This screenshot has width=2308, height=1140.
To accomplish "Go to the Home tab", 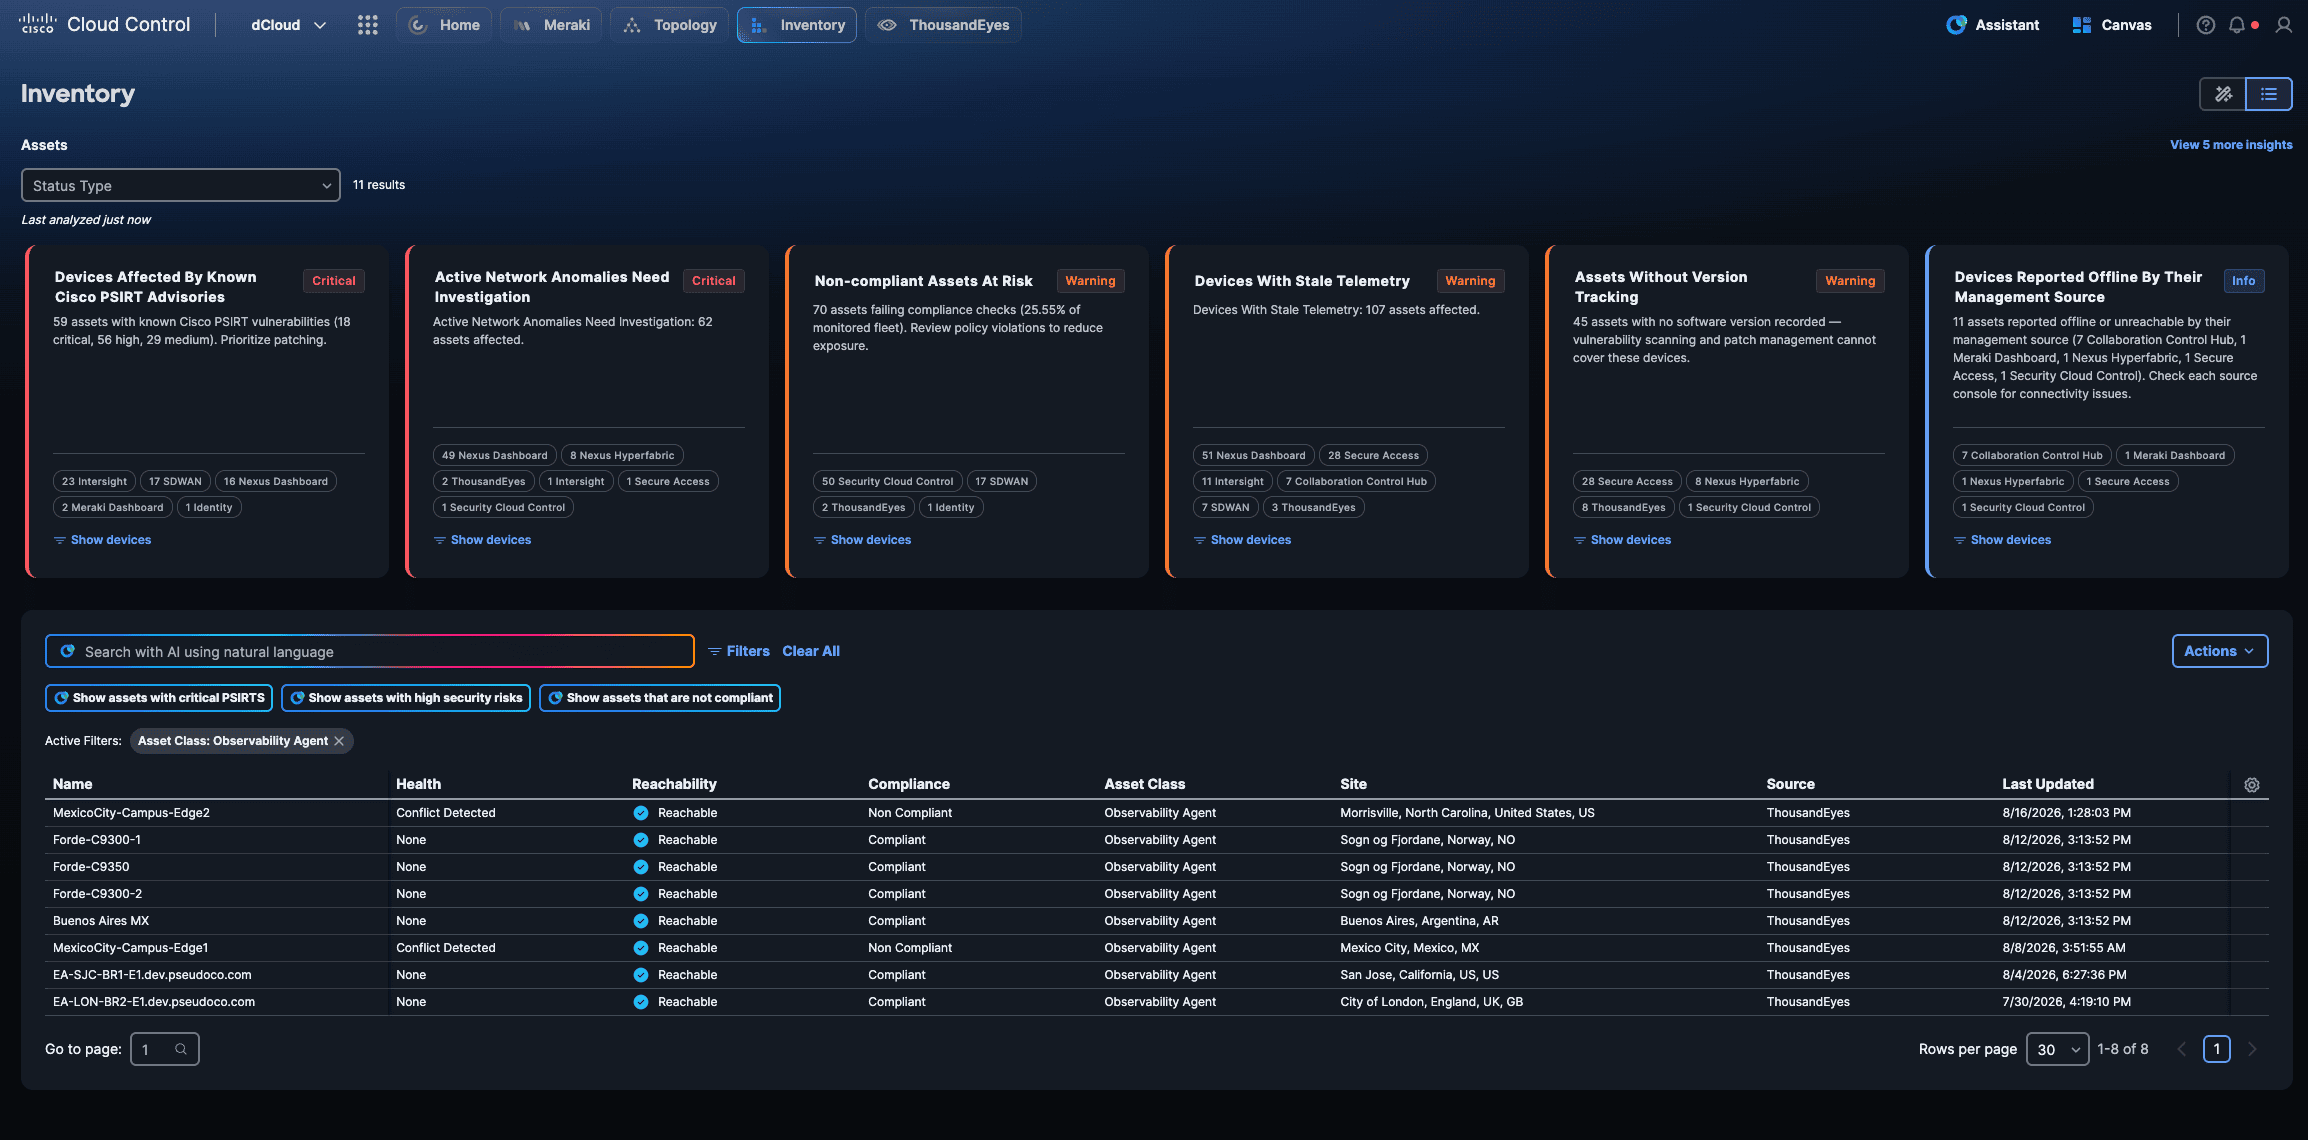I will [x=445, y=25].
